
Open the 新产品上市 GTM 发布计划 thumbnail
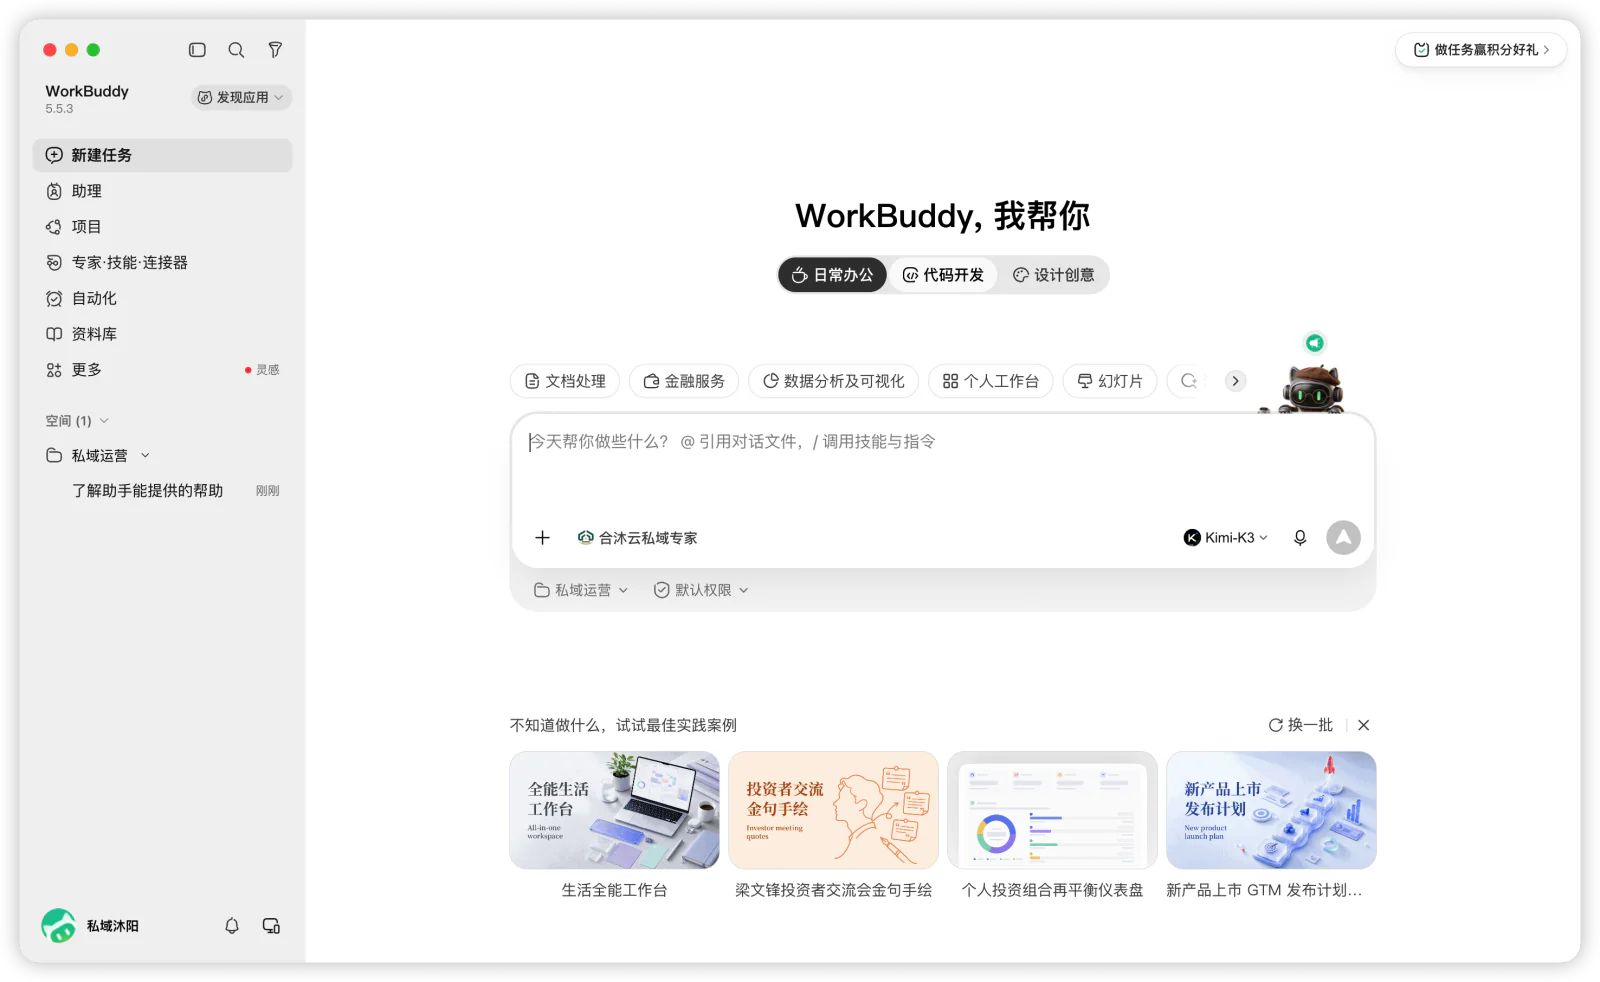1271,810
